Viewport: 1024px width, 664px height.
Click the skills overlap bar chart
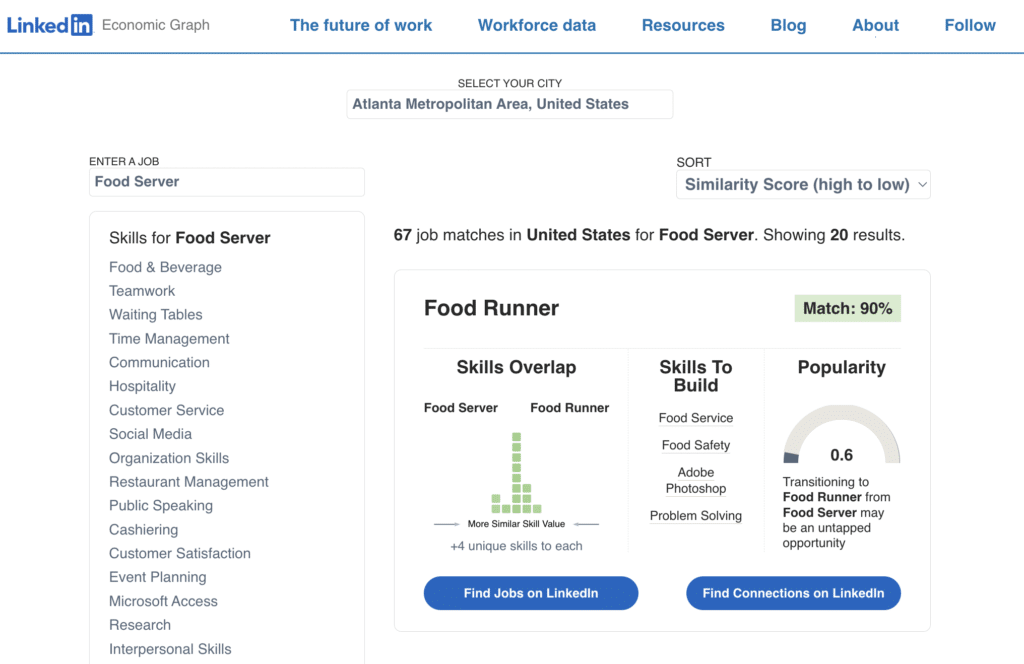(x=516, y=473)
